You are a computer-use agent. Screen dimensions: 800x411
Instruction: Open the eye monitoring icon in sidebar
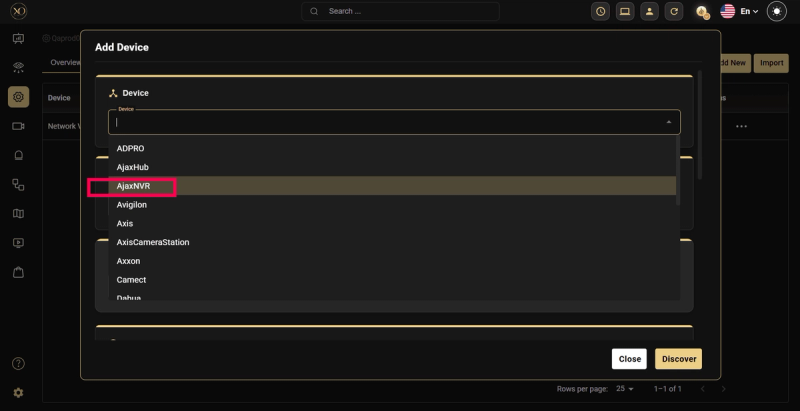(18, 67)
